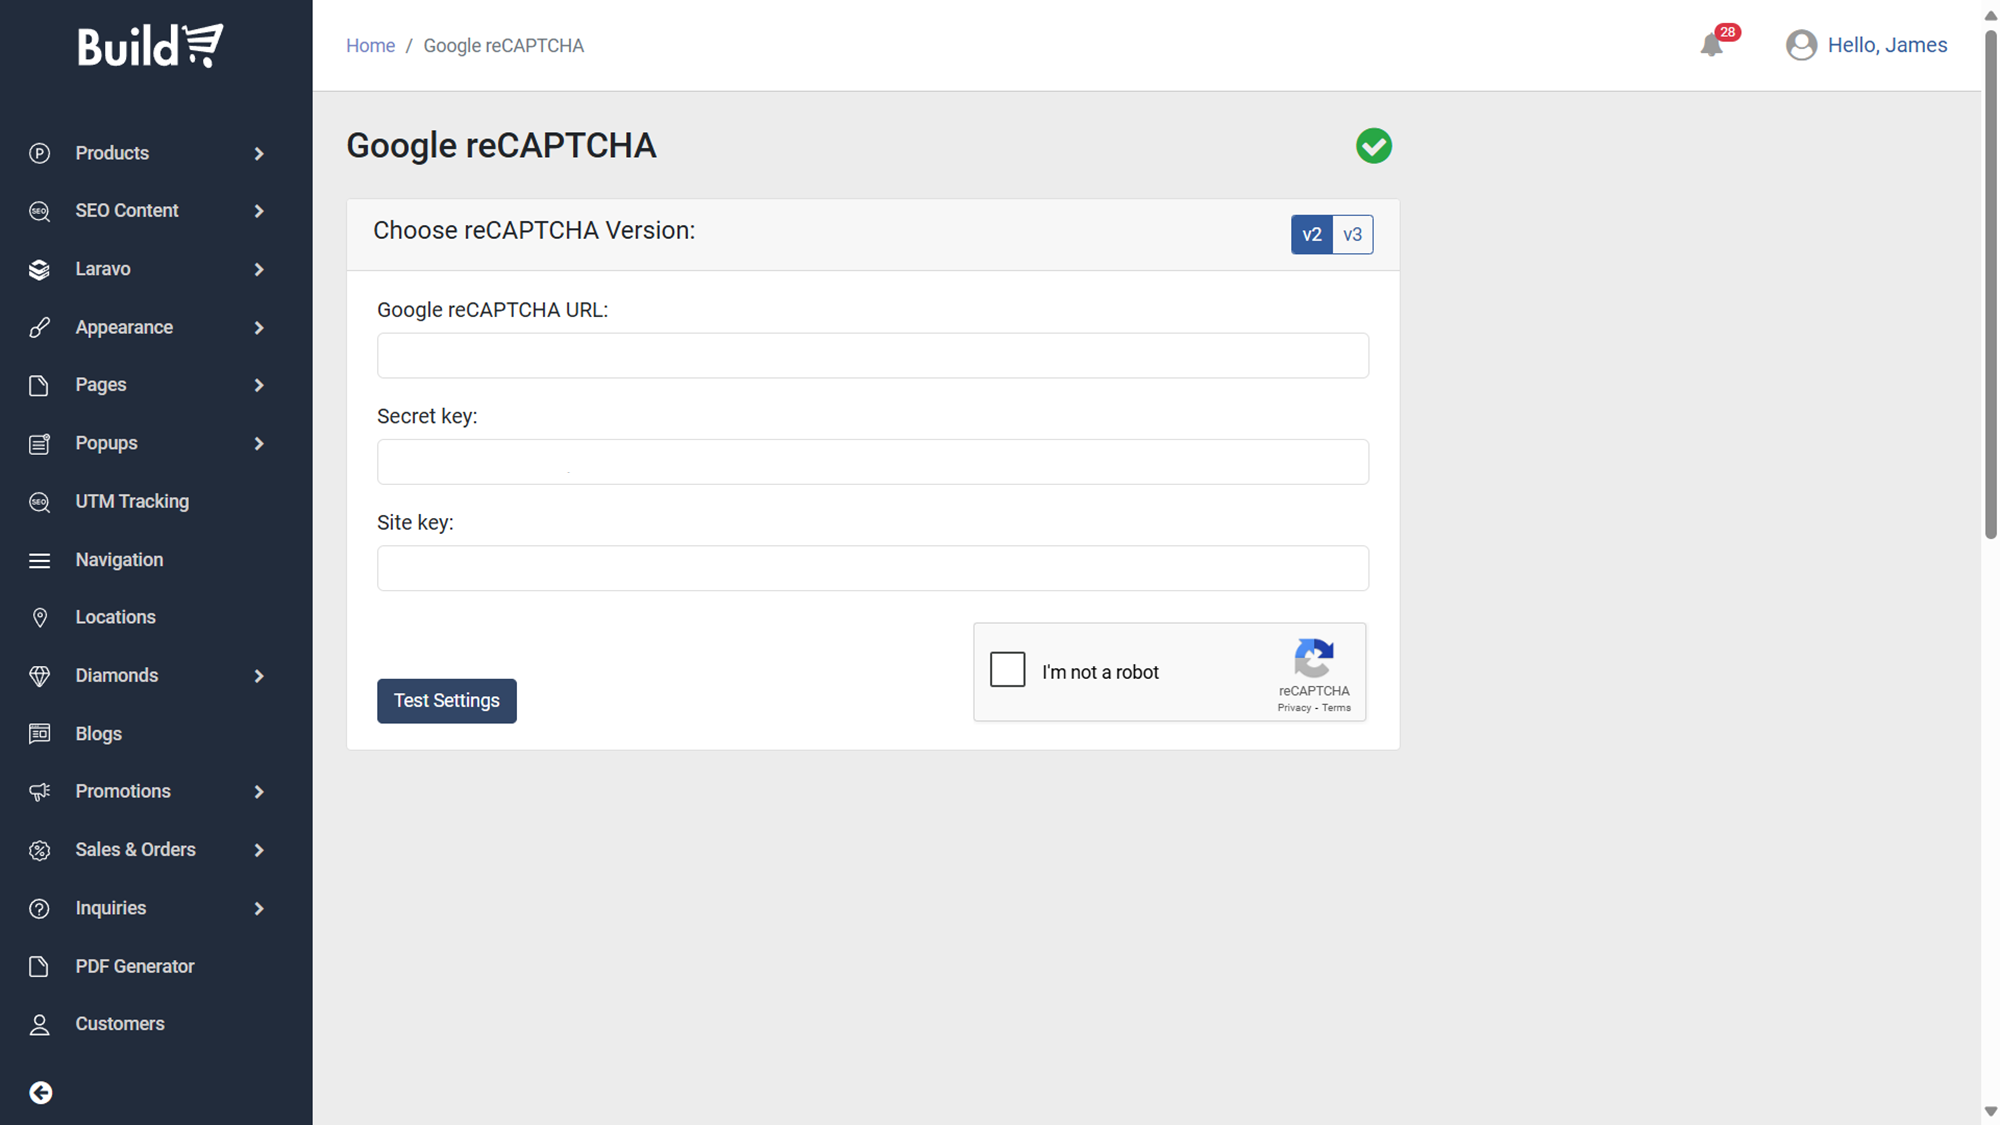Click the Build cart logo
Viewport: 2000px width, 1125px height.
coord(151,46)
